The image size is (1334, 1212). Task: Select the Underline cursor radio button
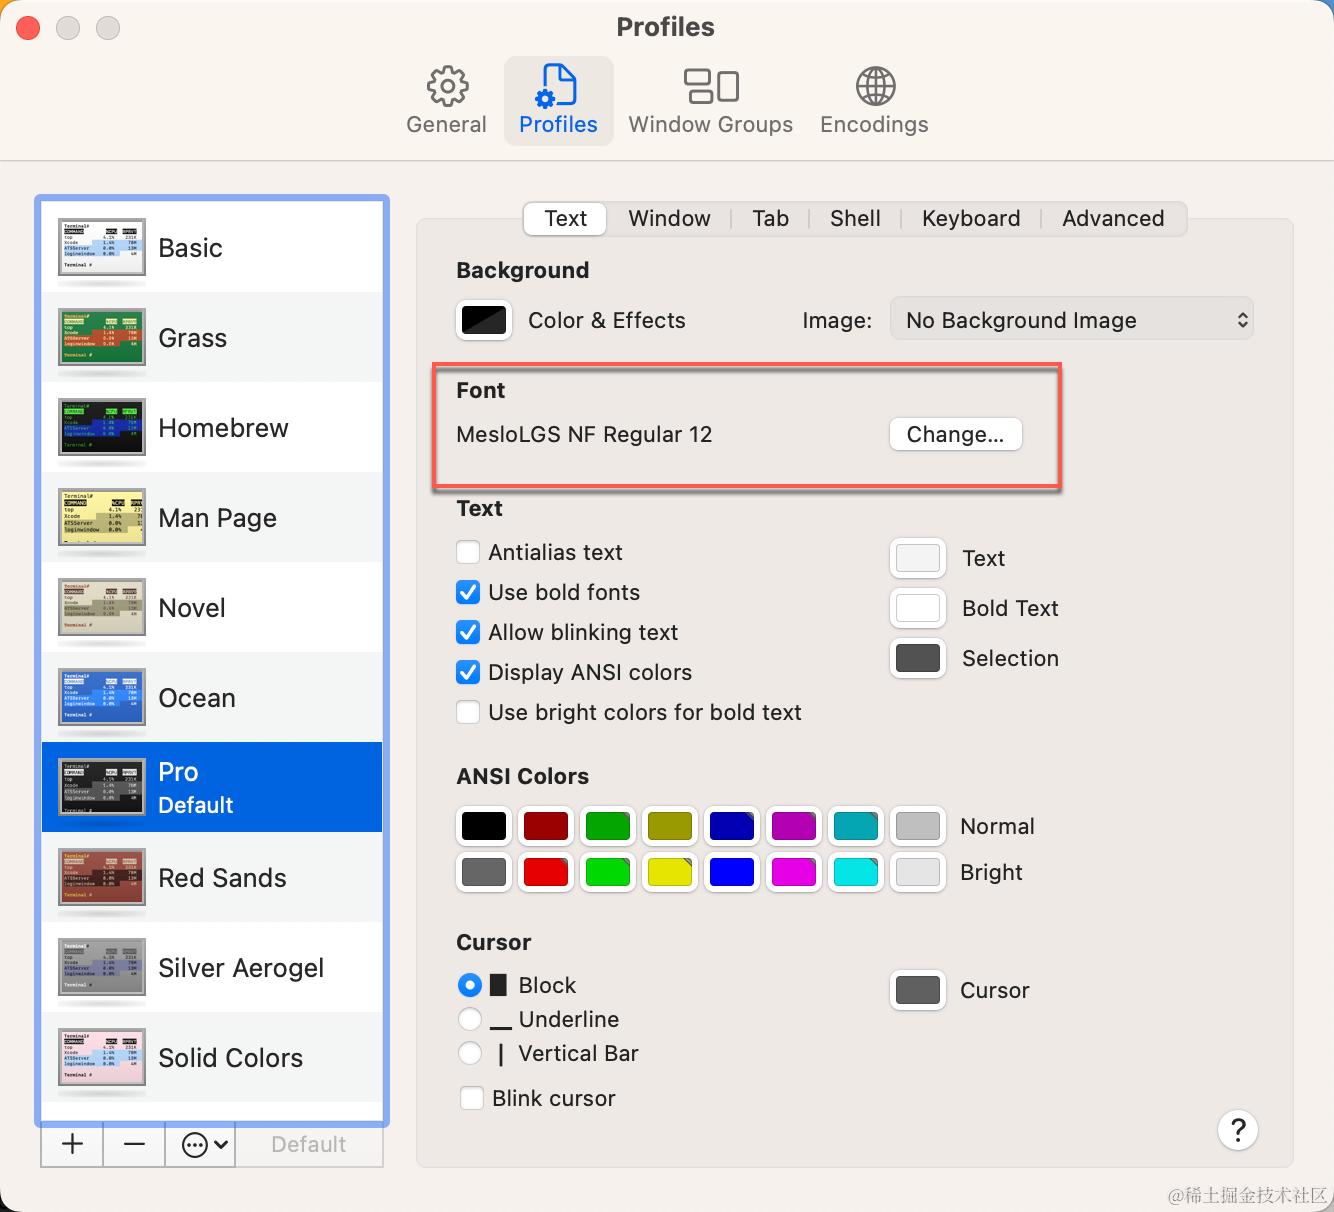469,1020
